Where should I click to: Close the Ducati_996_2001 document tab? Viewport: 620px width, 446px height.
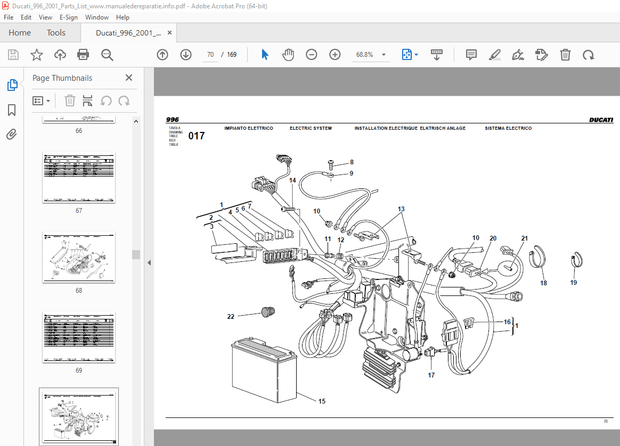coord(170,33)
